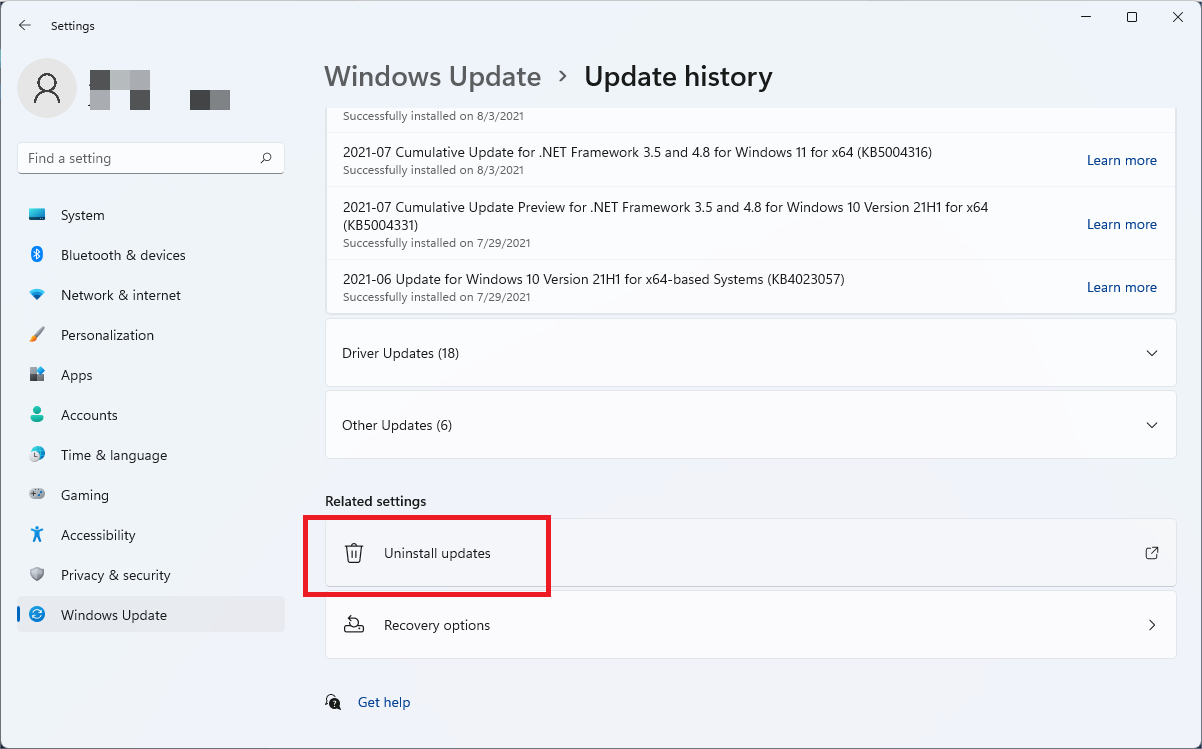The image size is (1202, 749).
Task: Expand the Driver Updates (18) section
Action: pos(1151,353)
